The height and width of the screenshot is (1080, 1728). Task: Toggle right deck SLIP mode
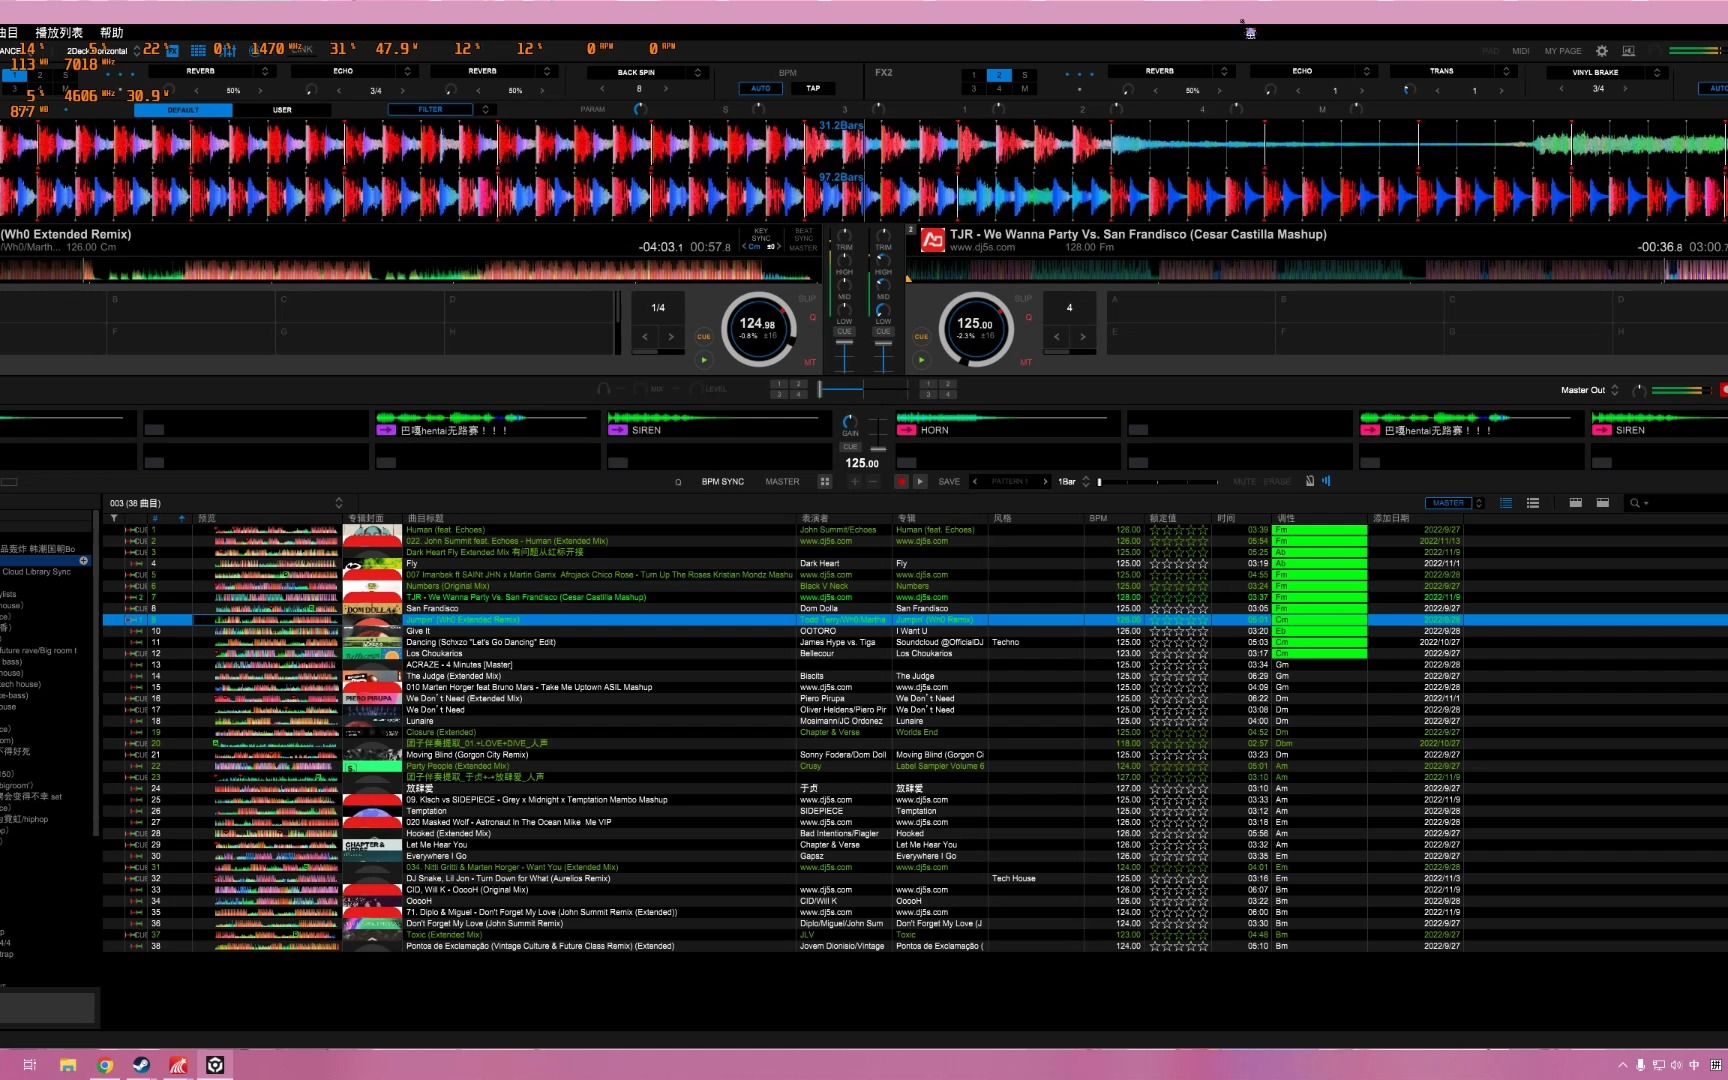[x=1023, y=298]
